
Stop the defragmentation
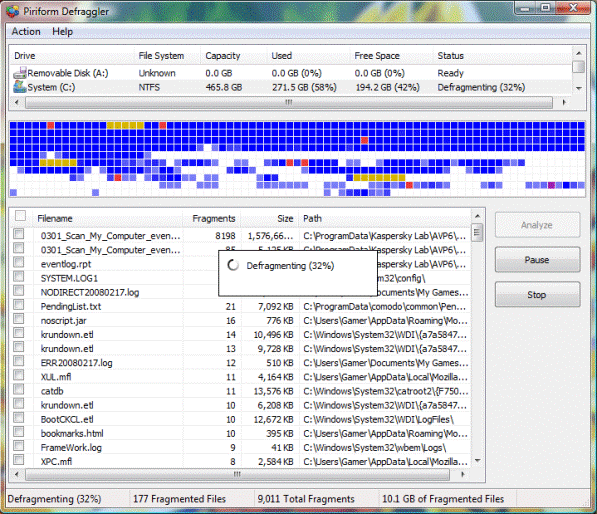[537, 295]
